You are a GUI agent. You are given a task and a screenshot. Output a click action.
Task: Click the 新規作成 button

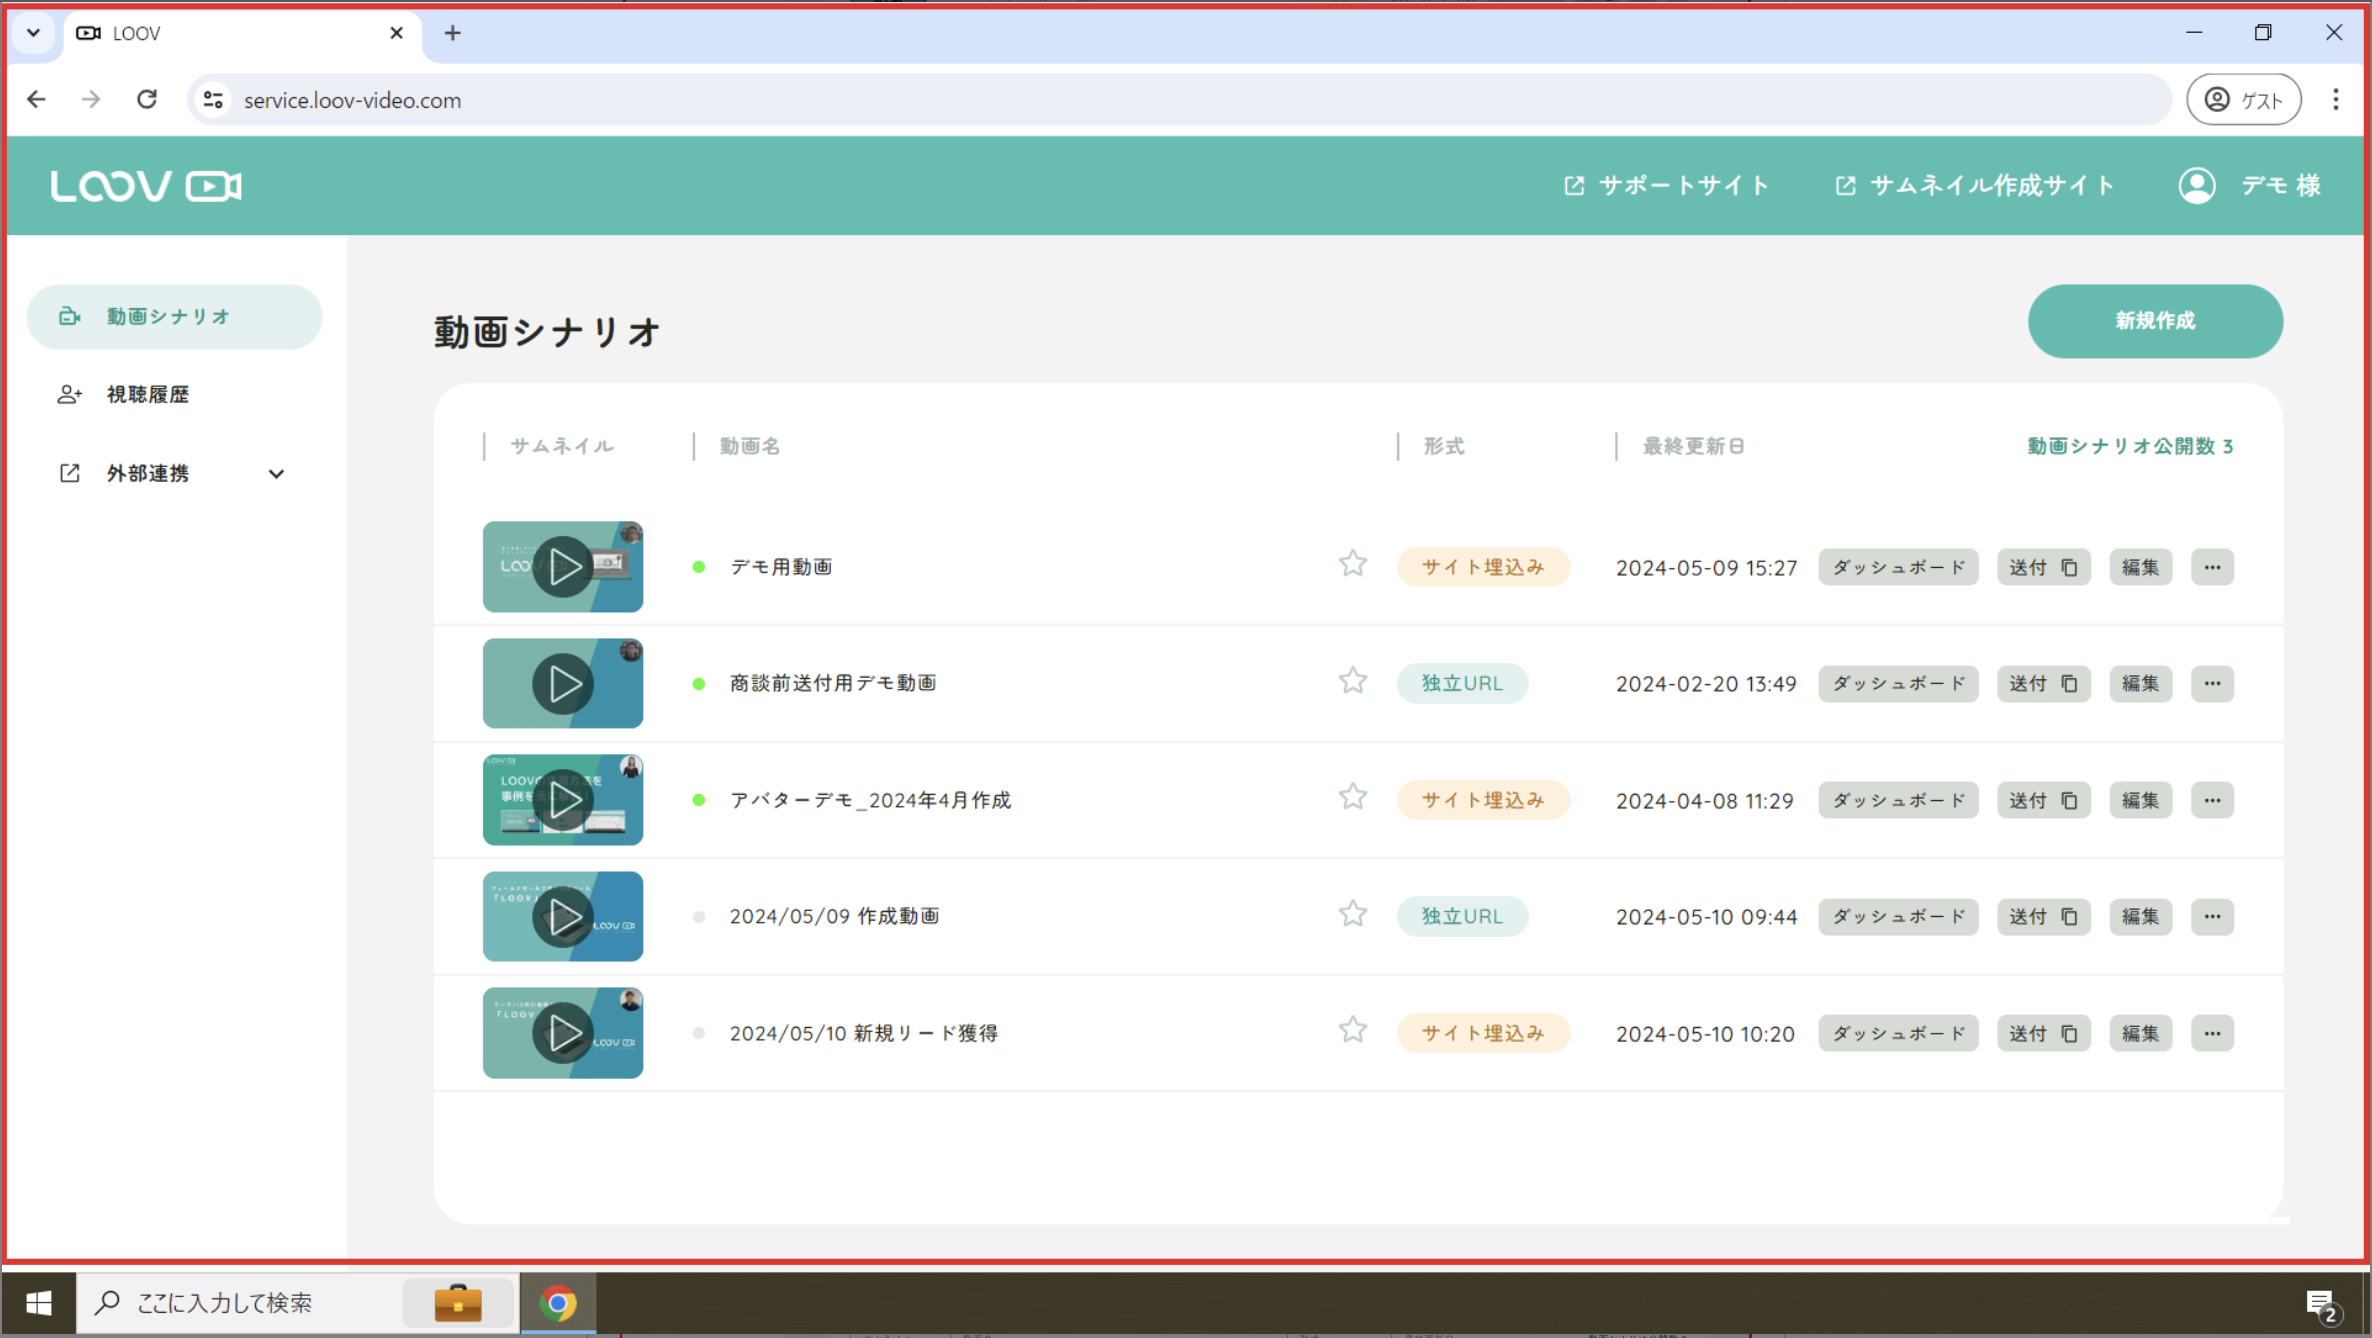pos(2155,321)
